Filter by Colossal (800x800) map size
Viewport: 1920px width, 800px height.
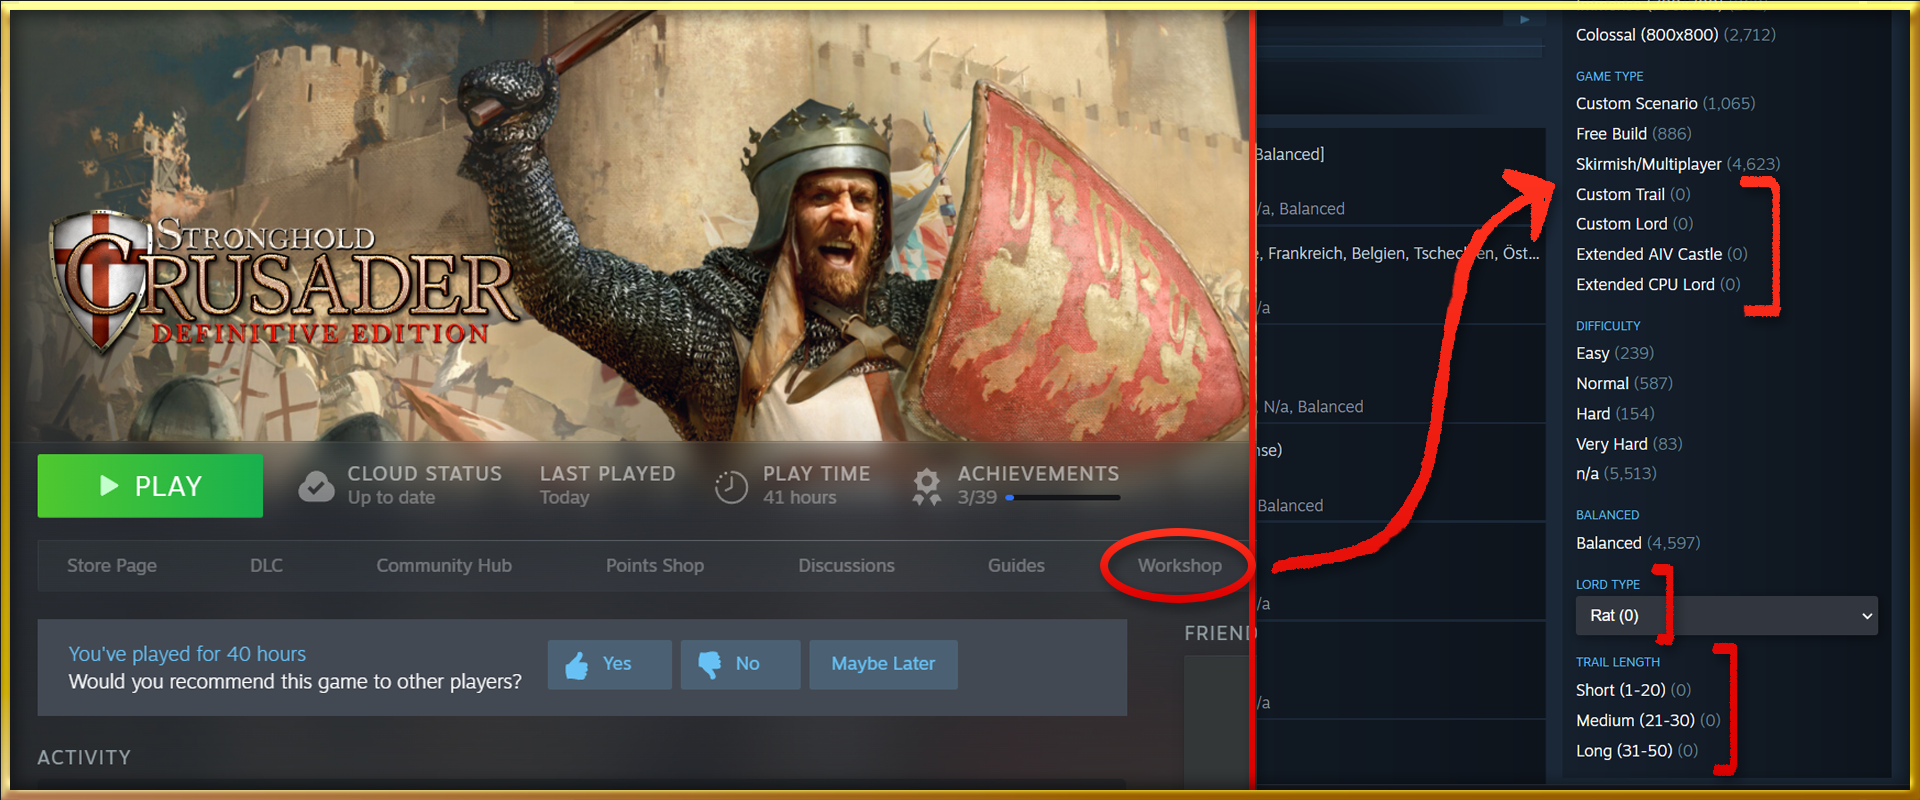[1676, 35]
